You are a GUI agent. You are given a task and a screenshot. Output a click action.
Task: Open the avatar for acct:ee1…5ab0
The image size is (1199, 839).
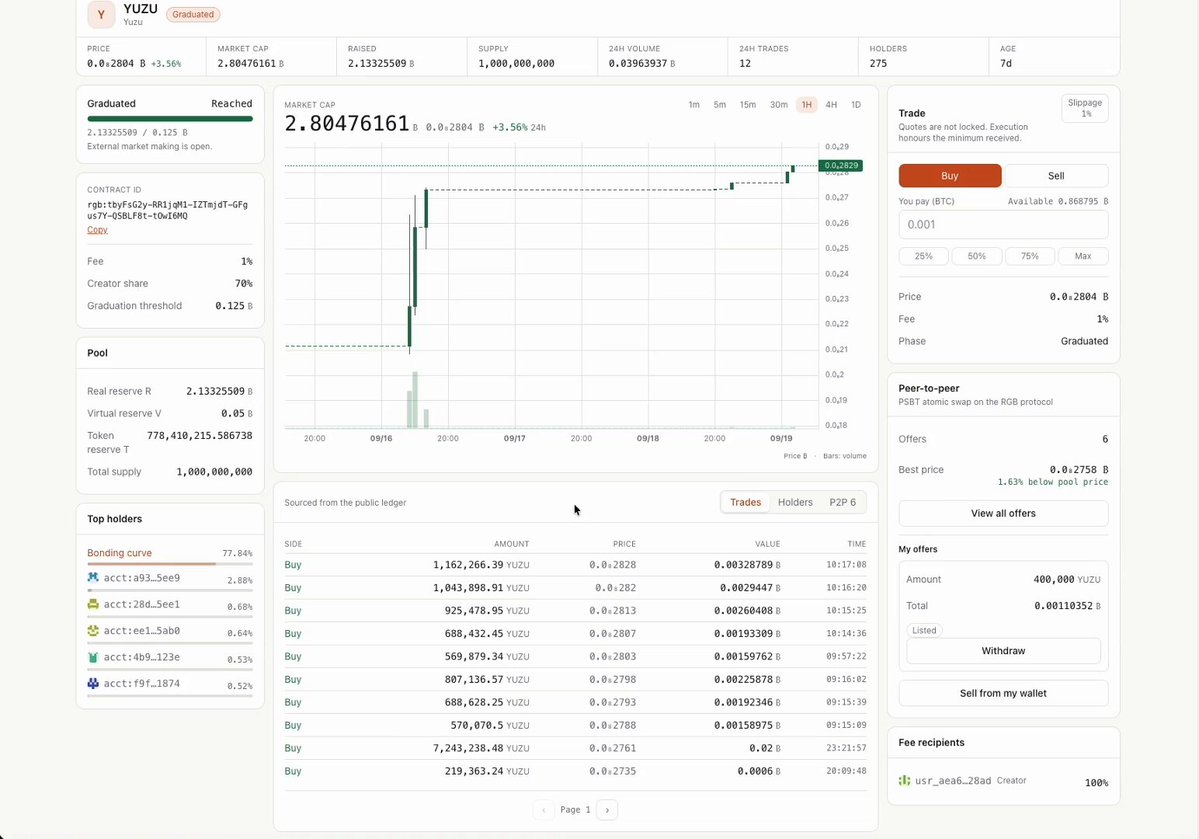click(93, 630)
